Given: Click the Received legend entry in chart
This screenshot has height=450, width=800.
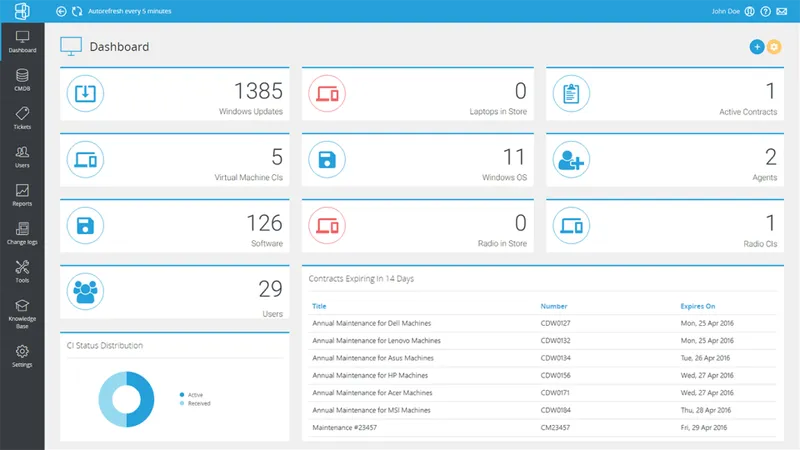Looking at the screenshot, I should (195, 403).
